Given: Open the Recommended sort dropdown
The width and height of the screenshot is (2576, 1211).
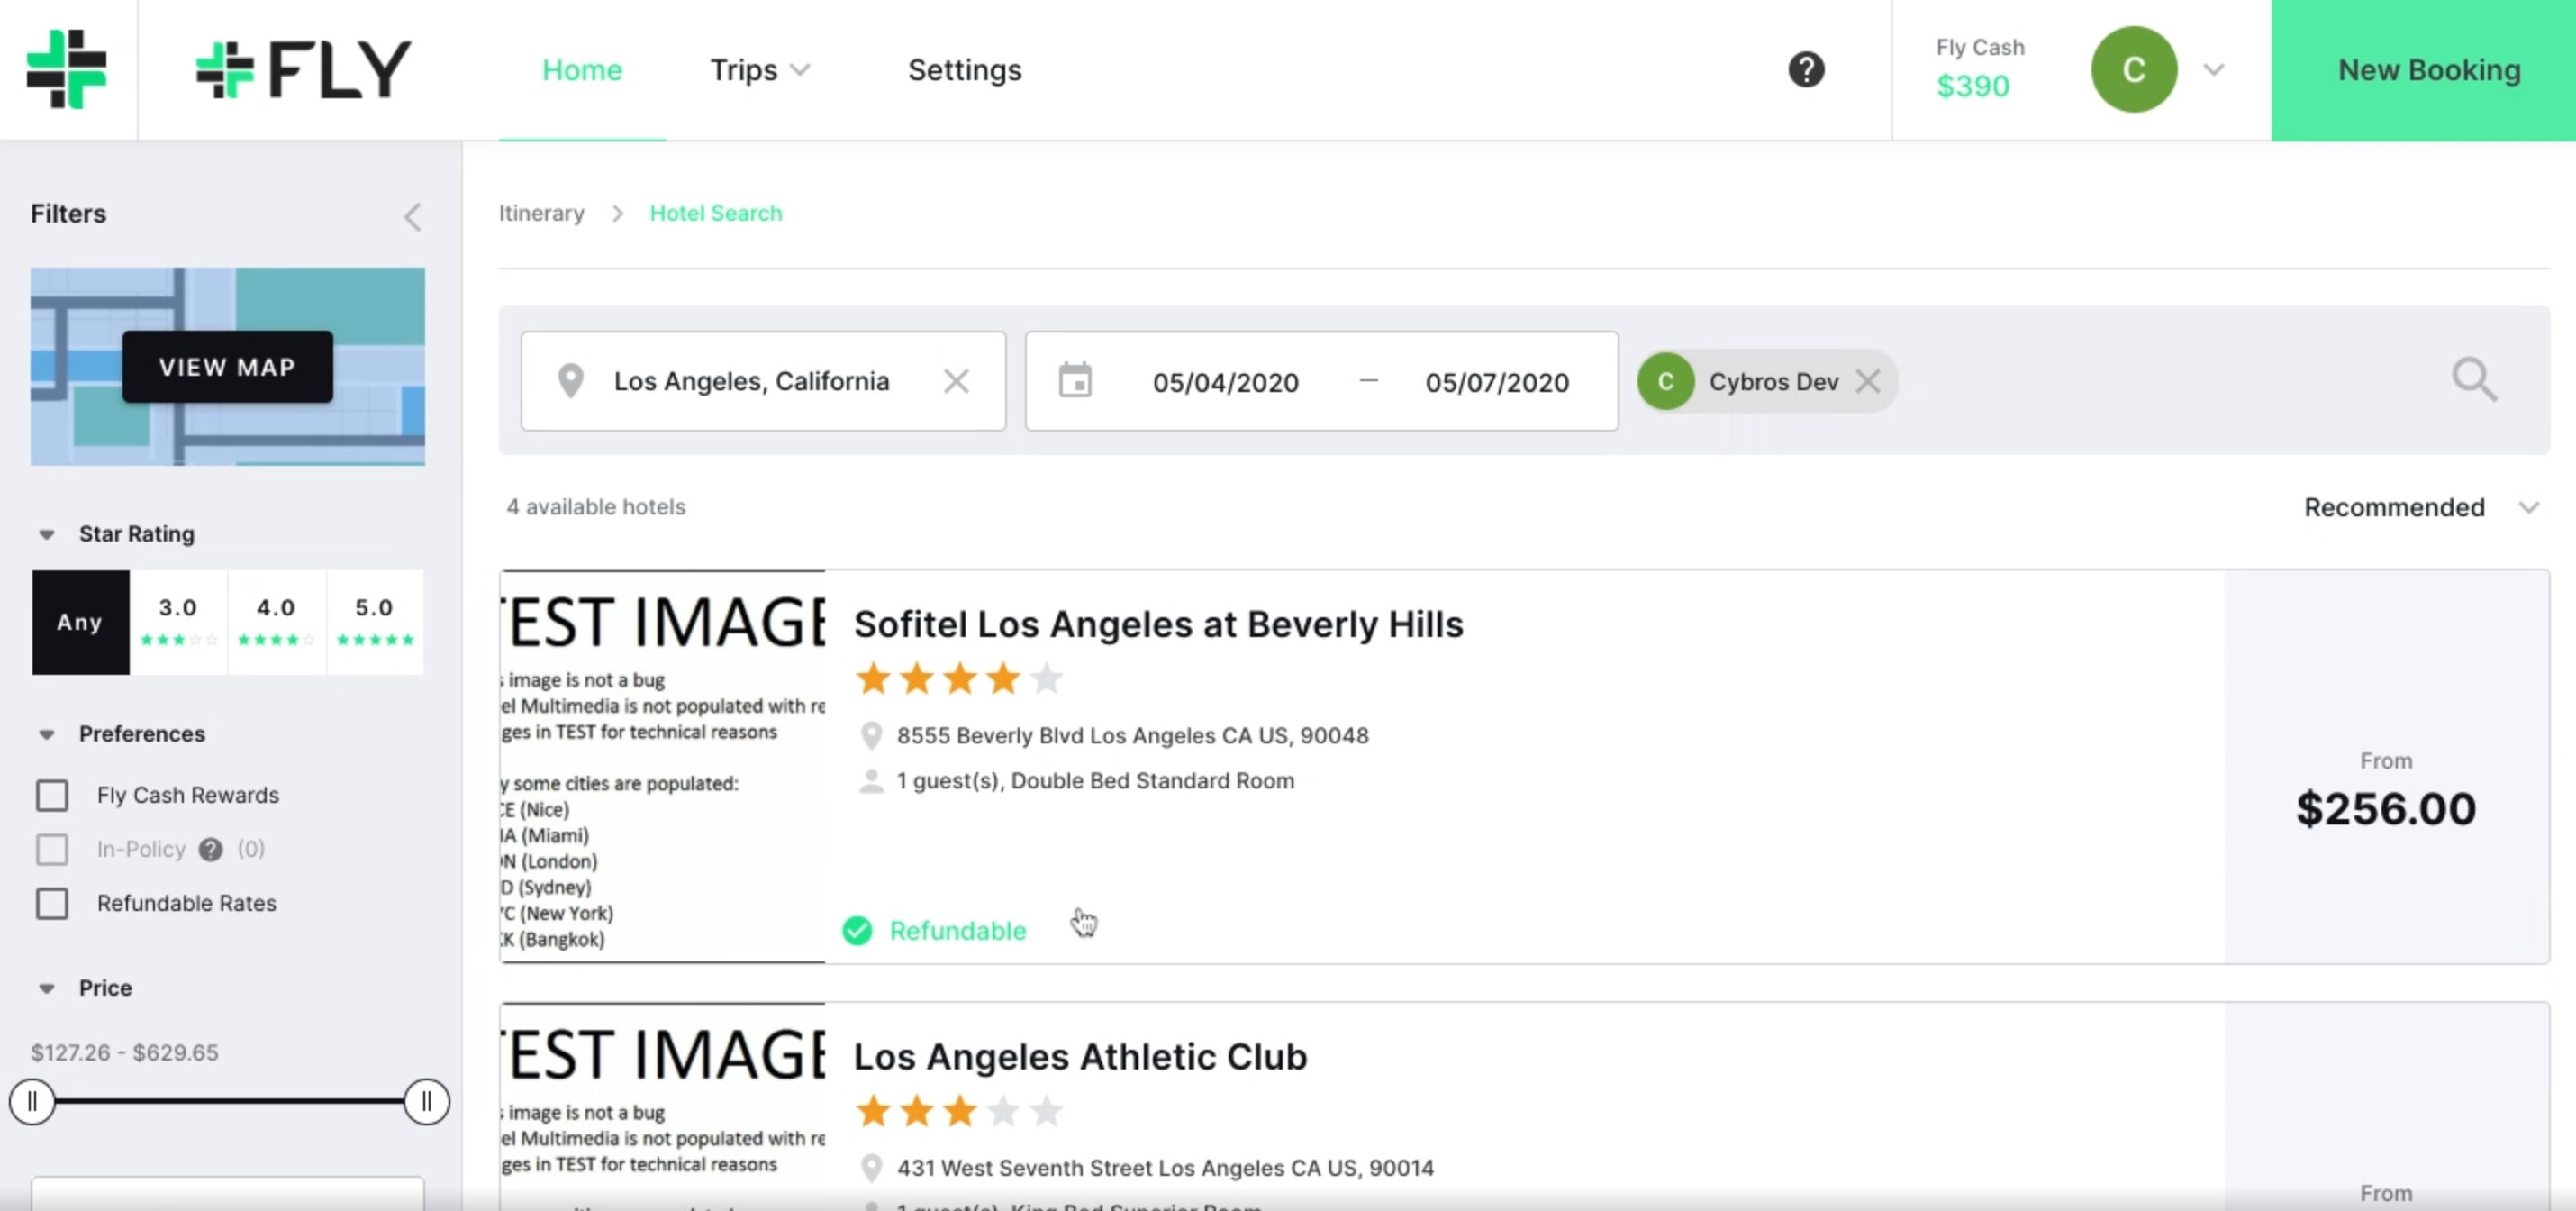Looking at the screenshot, I should point(2421,507).
